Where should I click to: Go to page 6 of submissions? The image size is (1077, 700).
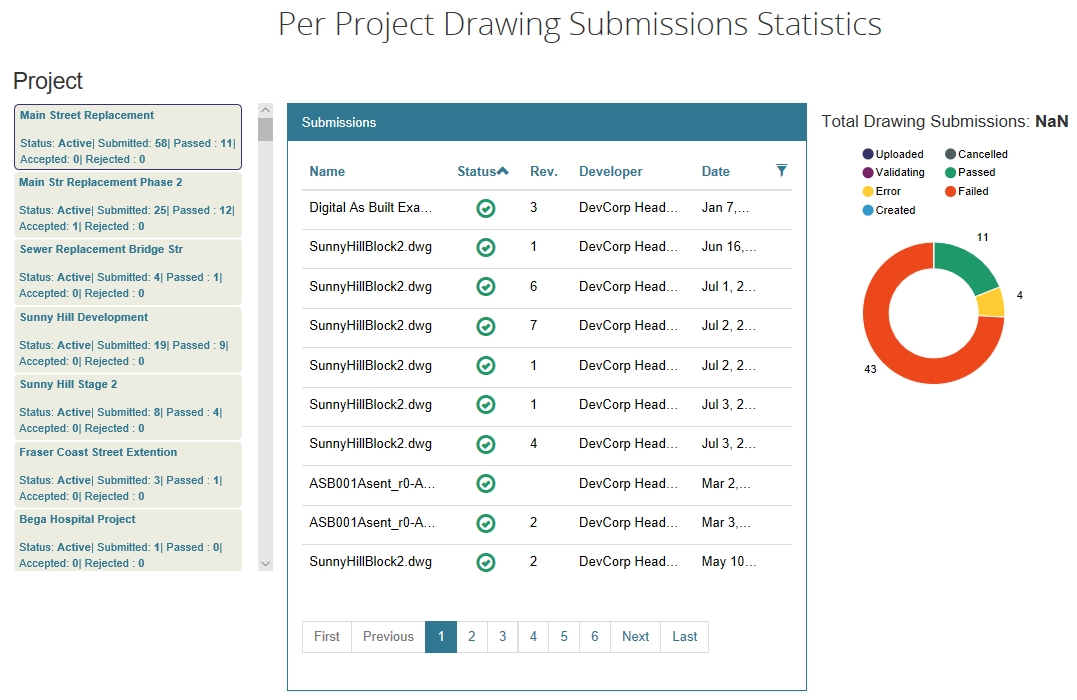coord(595,637)
